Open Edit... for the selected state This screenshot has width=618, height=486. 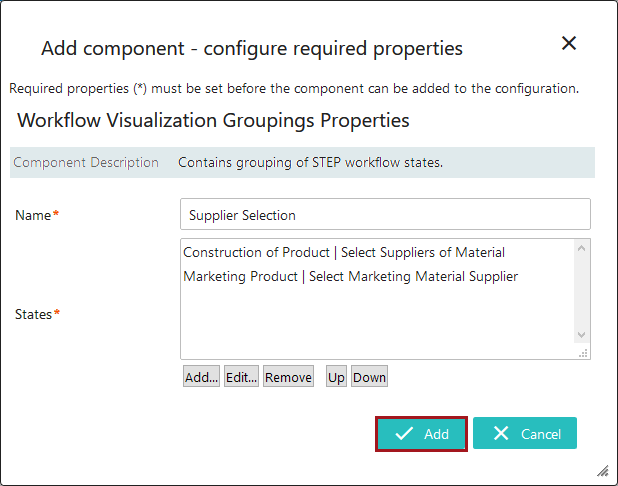pos(240,377)
